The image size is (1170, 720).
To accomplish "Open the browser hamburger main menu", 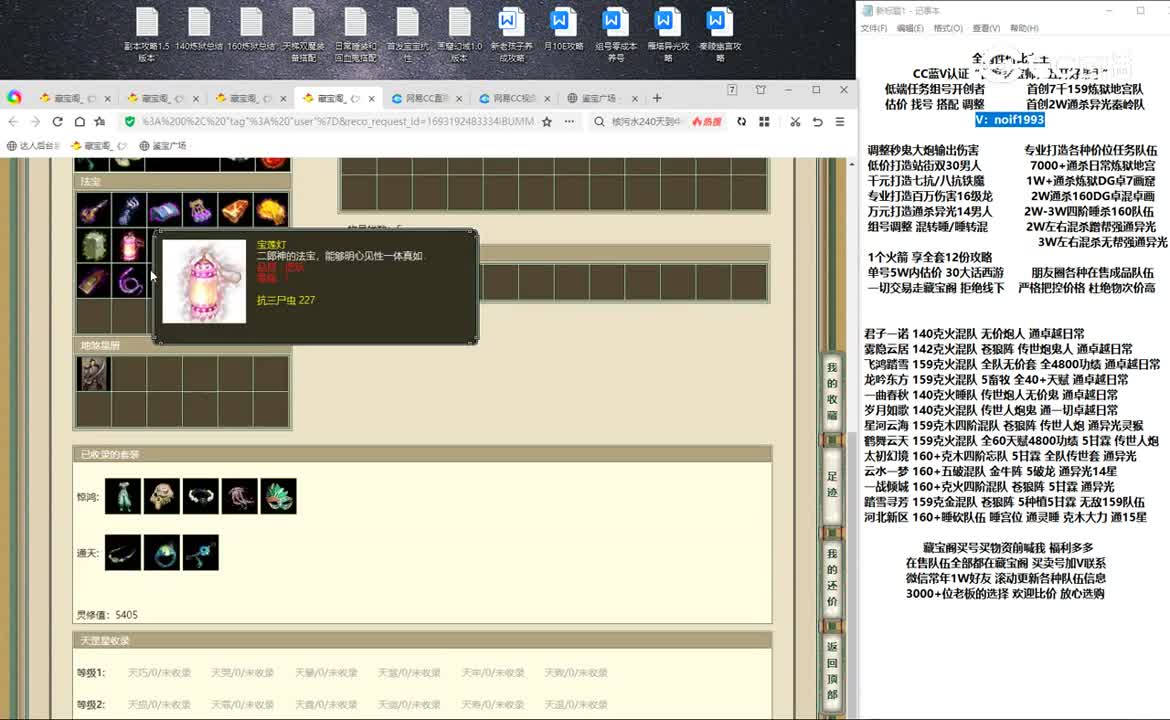I will pyautogui.click(x=840, y=122).
